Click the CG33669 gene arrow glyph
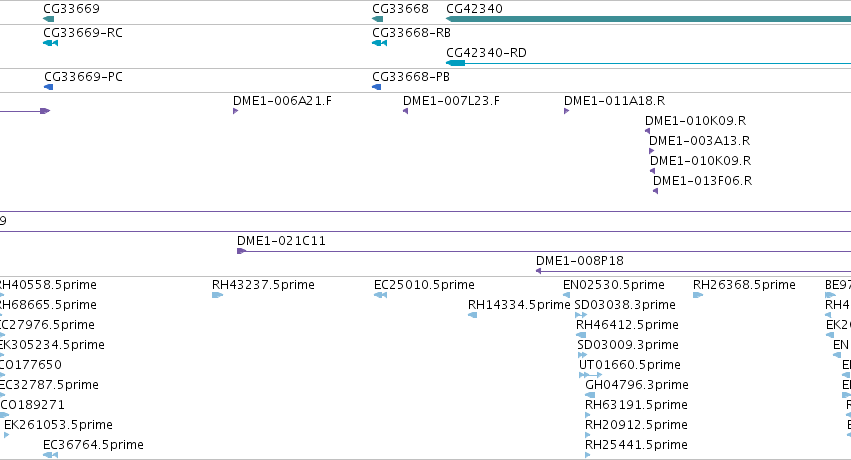This screenshot has height=460, width=851. (x=49, y=19)
